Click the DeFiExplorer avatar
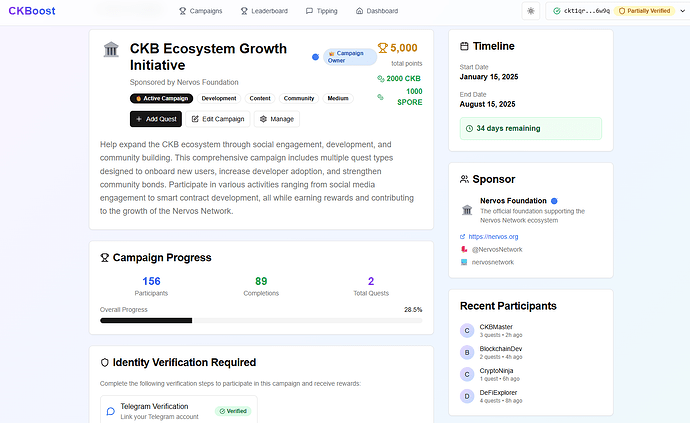The height and width of the screenshot is (423, 690). coord(467,397)
